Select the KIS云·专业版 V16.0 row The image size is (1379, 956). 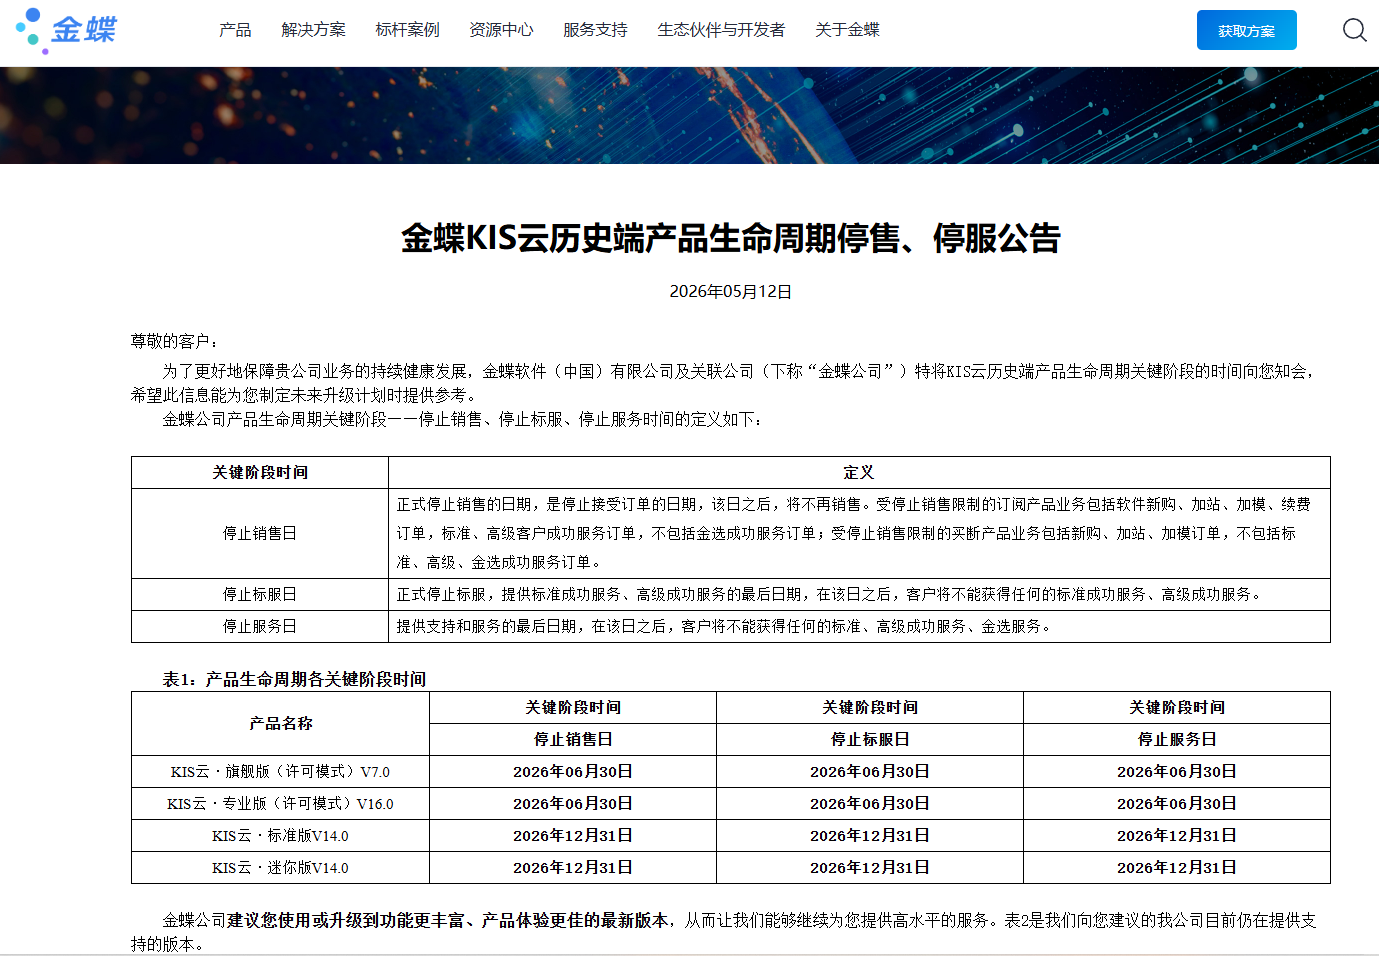click(x=730, y=803)
